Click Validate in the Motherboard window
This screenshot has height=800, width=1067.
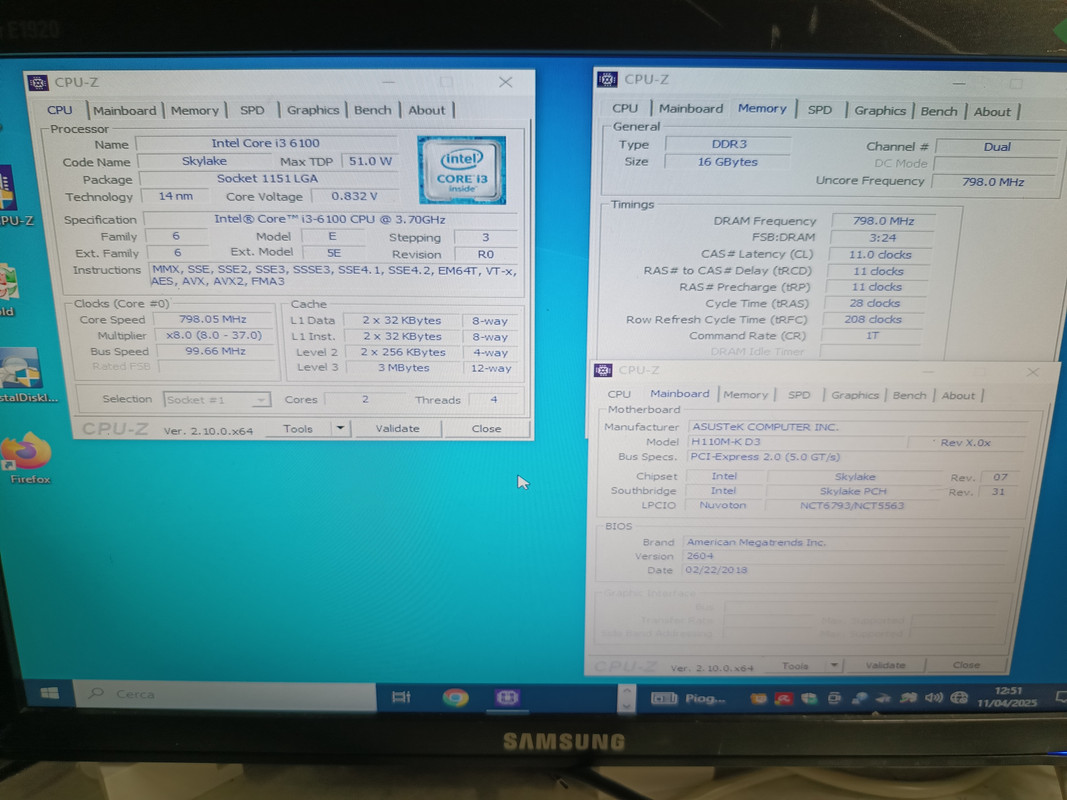(x=885, y=665)
